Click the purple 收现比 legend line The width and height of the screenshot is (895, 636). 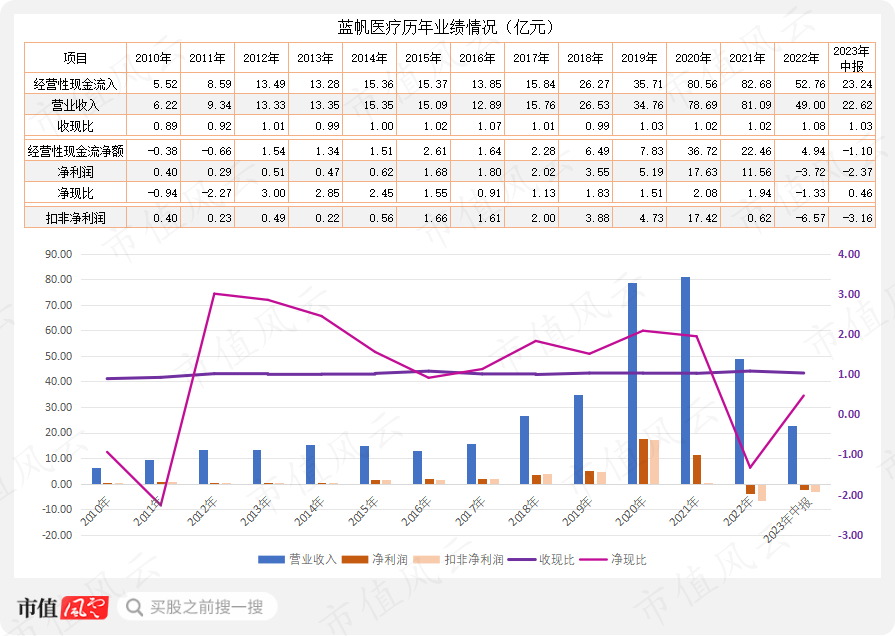522,559
